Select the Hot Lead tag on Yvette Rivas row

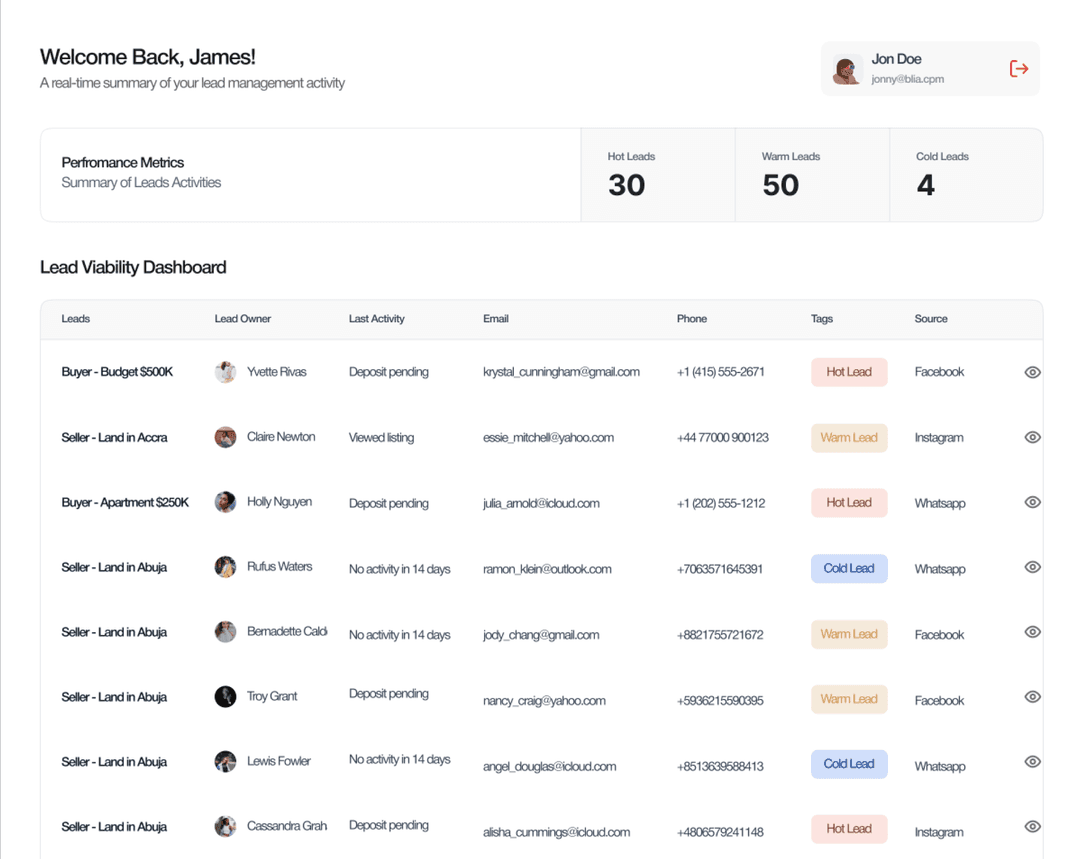point(848,371)
